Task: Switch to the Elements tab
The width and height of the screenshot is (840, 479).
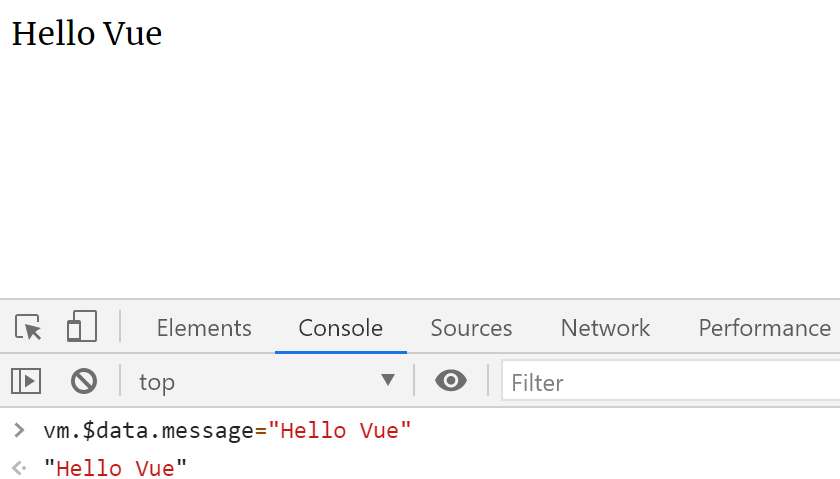Action: tap(204, 328)
